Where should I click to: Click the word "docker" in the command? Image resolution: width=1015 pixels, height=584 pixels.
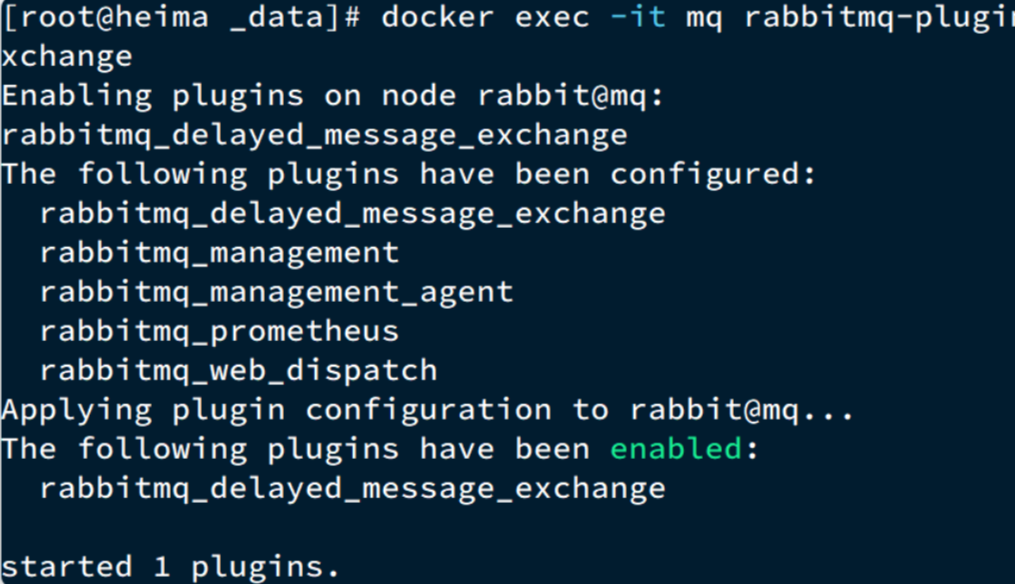(438, 17)
